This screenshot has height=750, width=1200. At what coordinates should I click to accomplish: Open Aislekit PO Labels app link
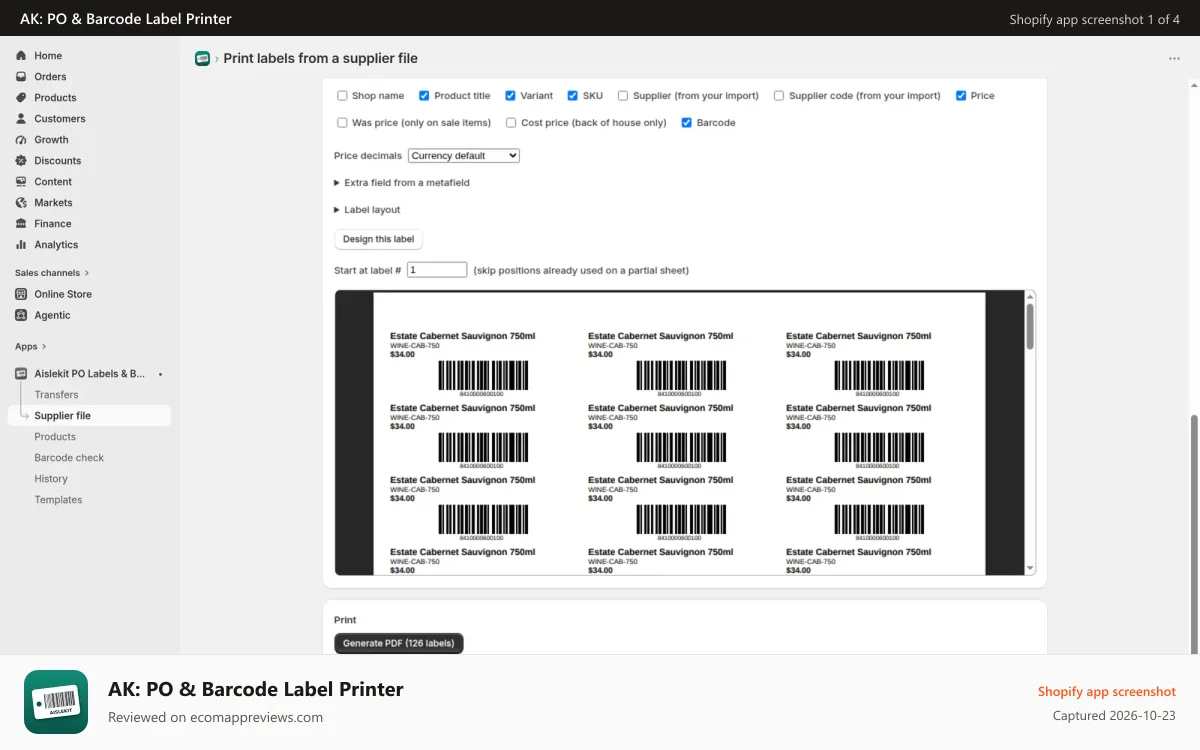(x=89, y=374)
